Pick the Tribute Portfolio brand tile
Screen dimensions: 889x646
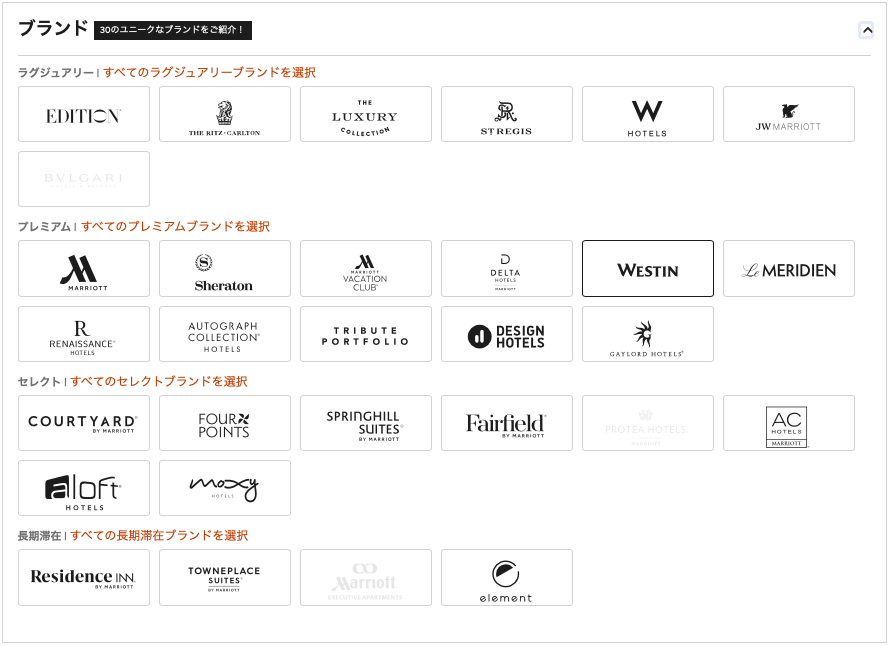(x=366, y=334)
